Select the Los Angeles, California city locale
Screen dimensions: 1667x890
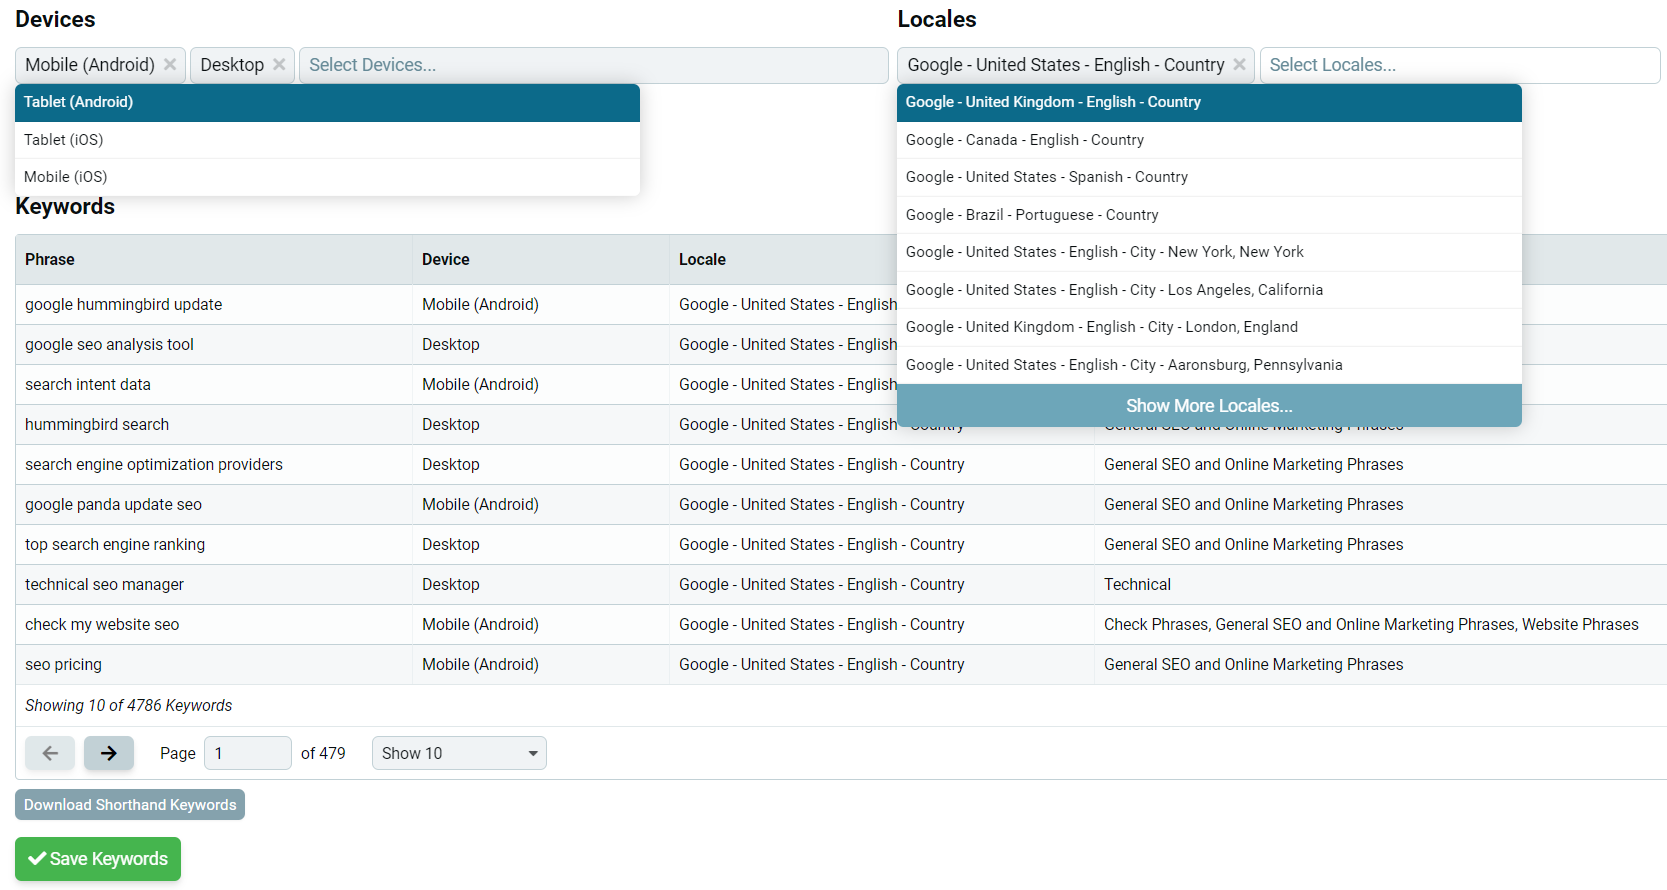(x=1209, y=290)
